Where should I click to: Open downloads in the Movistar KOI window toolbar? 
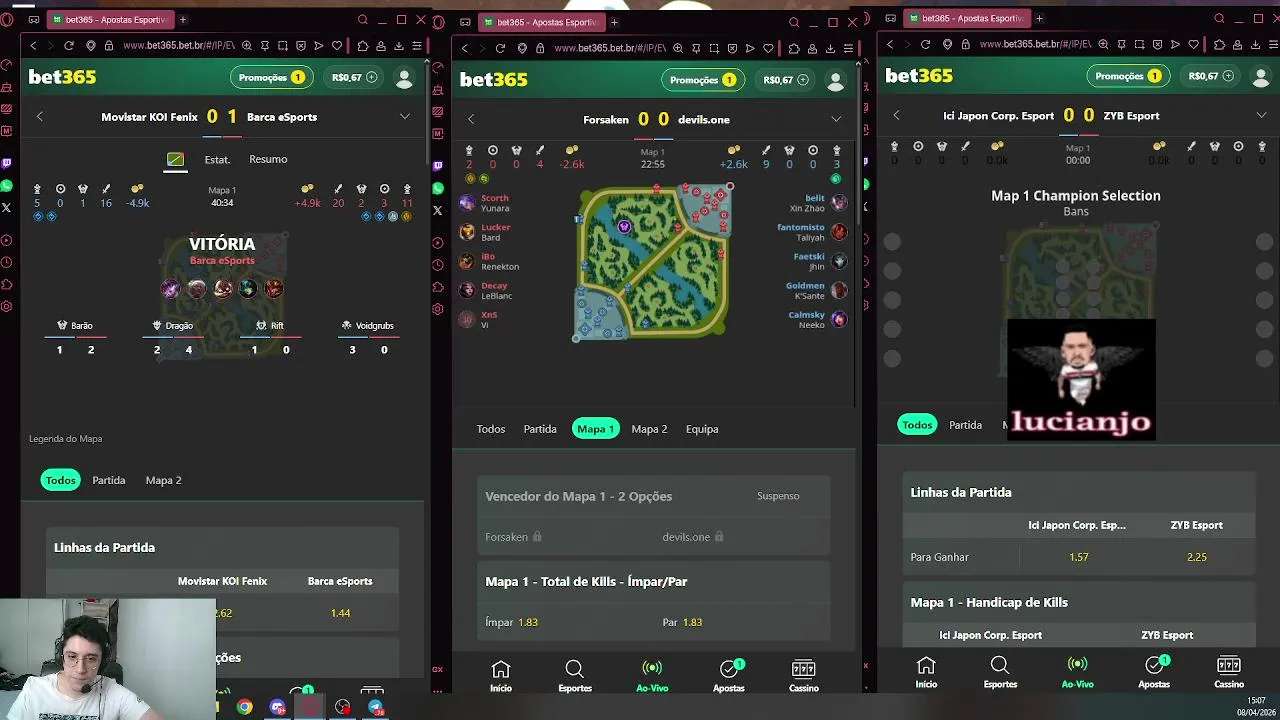tap(398, 45)
